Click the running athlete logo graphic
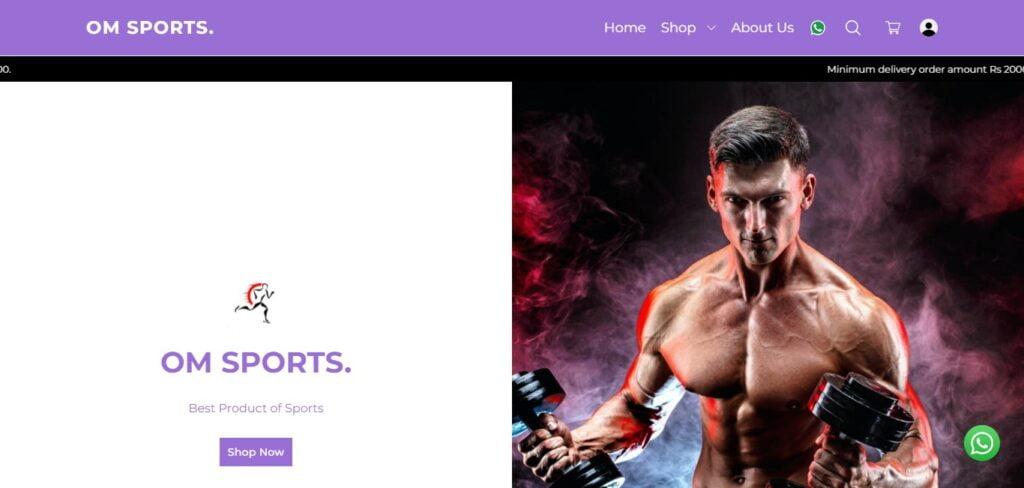The image size is (1024, 488). point(255,302)
